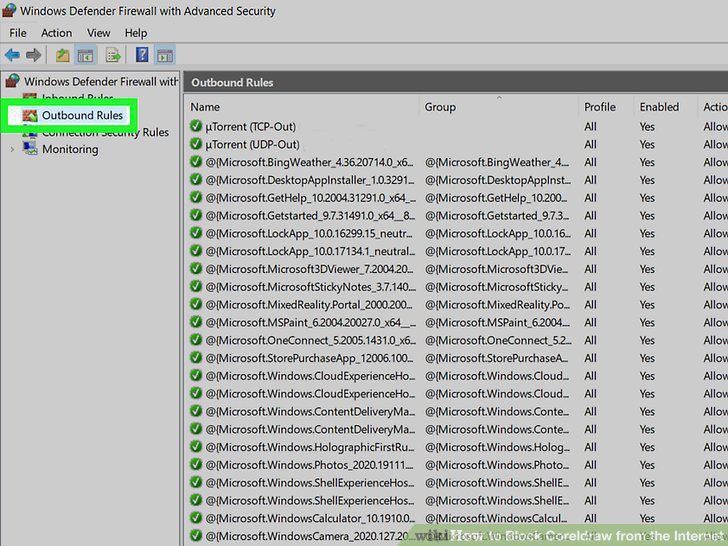
Task: Click the Forward arrow toolbar icon
Action: [x=33, y=56]
